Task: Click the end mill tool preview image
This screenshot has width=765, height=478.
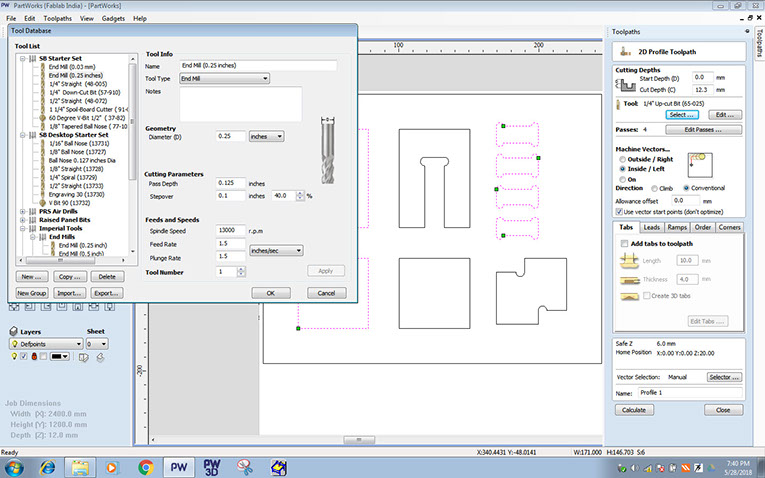Action: click(328, 150)
